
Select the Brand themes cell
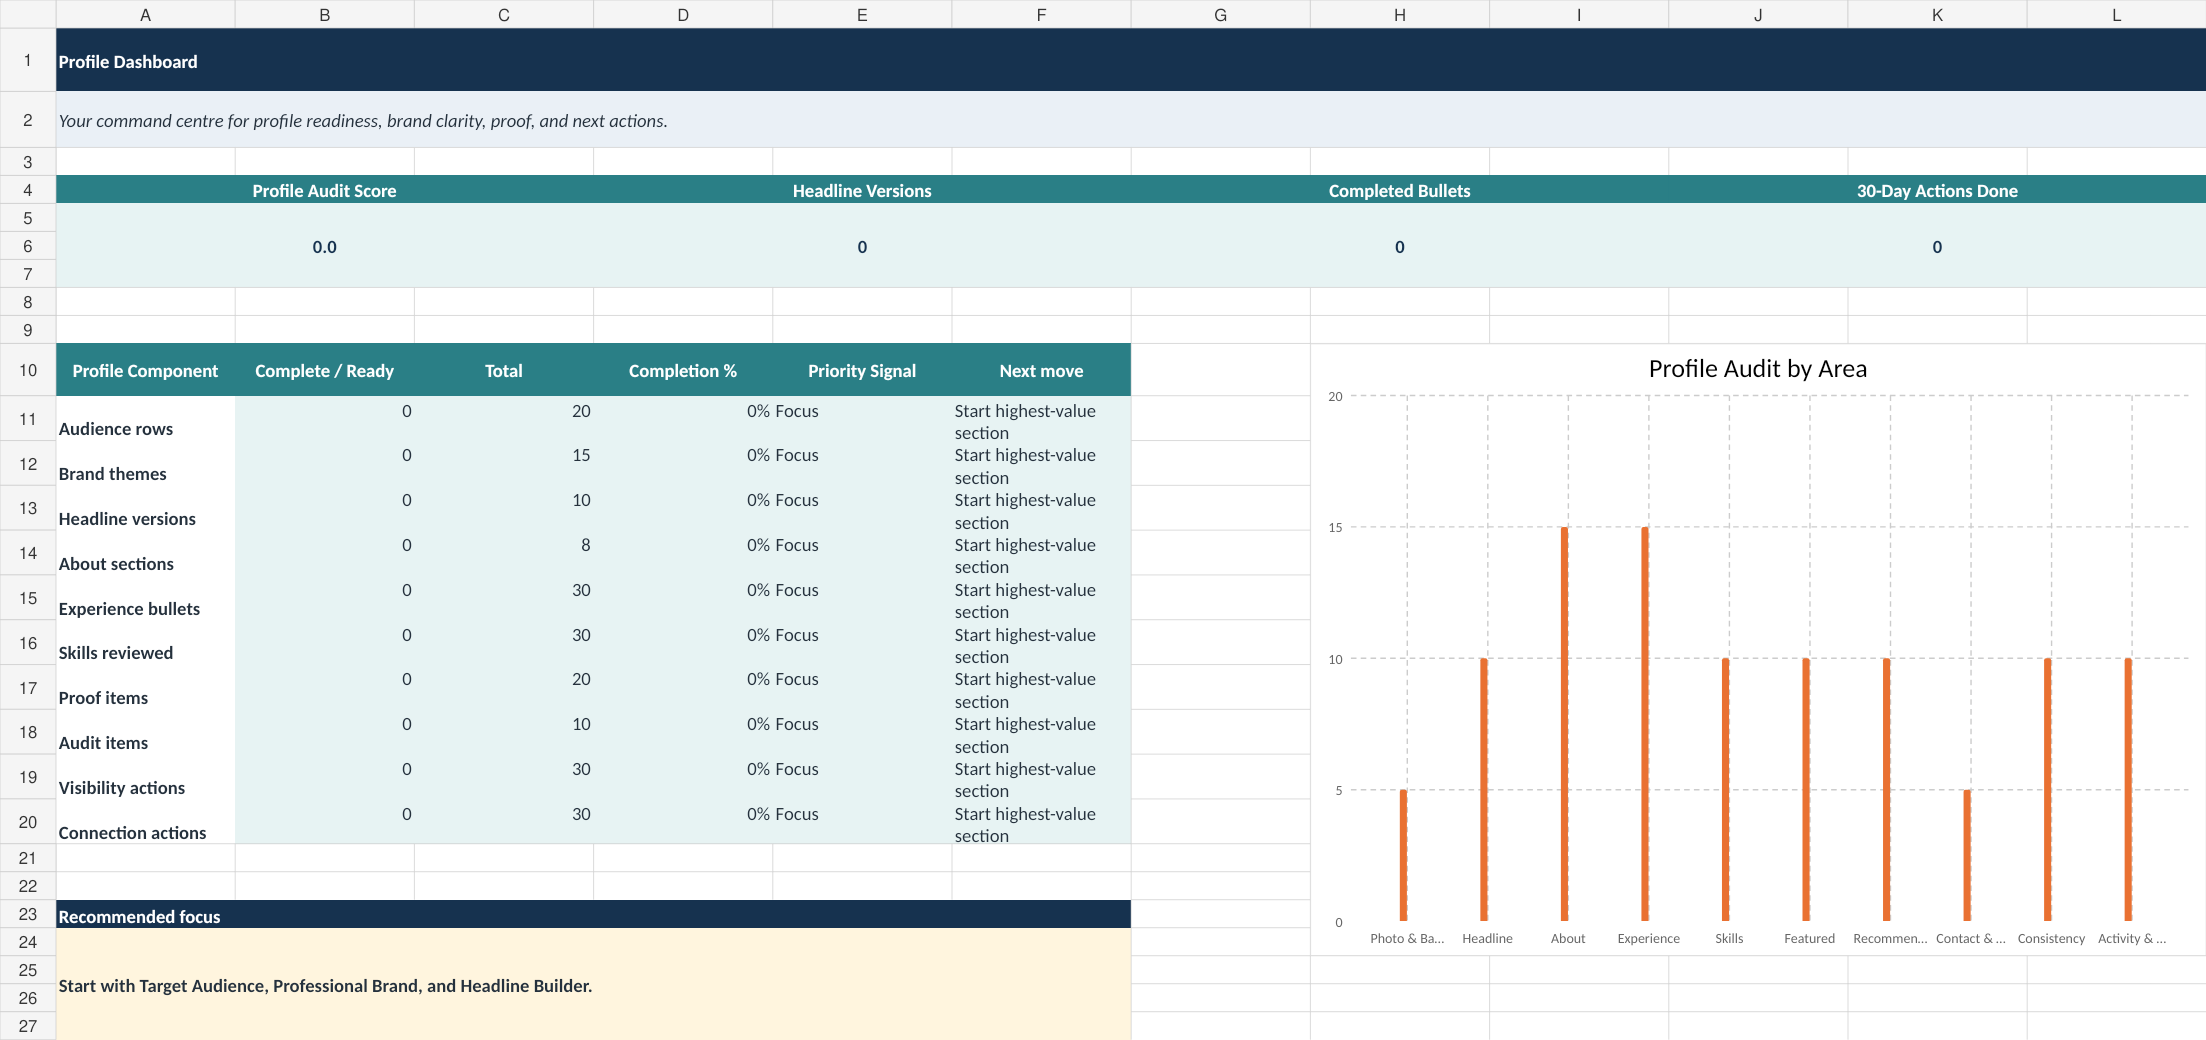tap(145, 464)
